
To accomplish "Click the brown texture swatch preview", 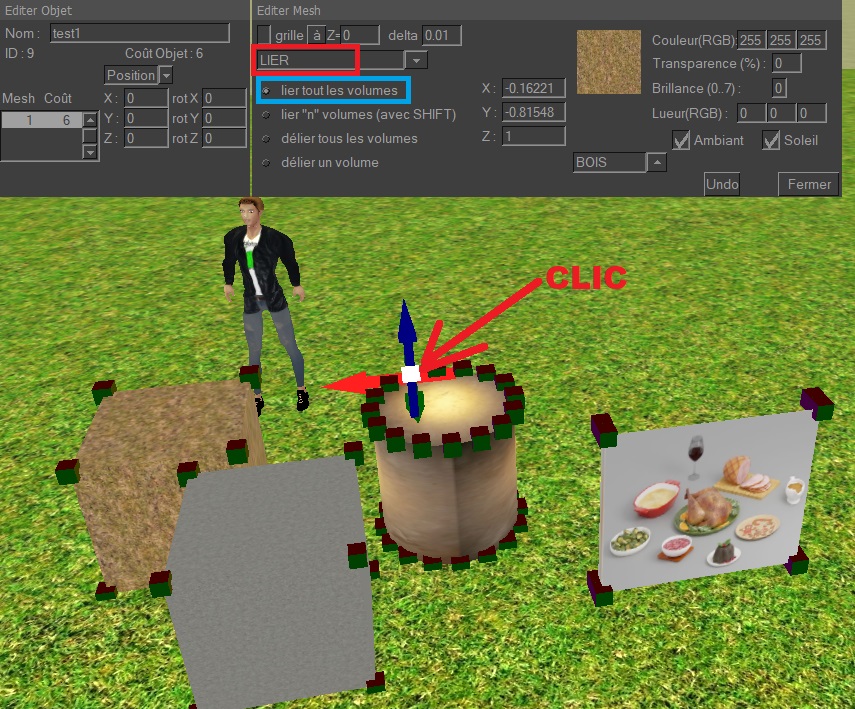I will (x=608, y=62).
